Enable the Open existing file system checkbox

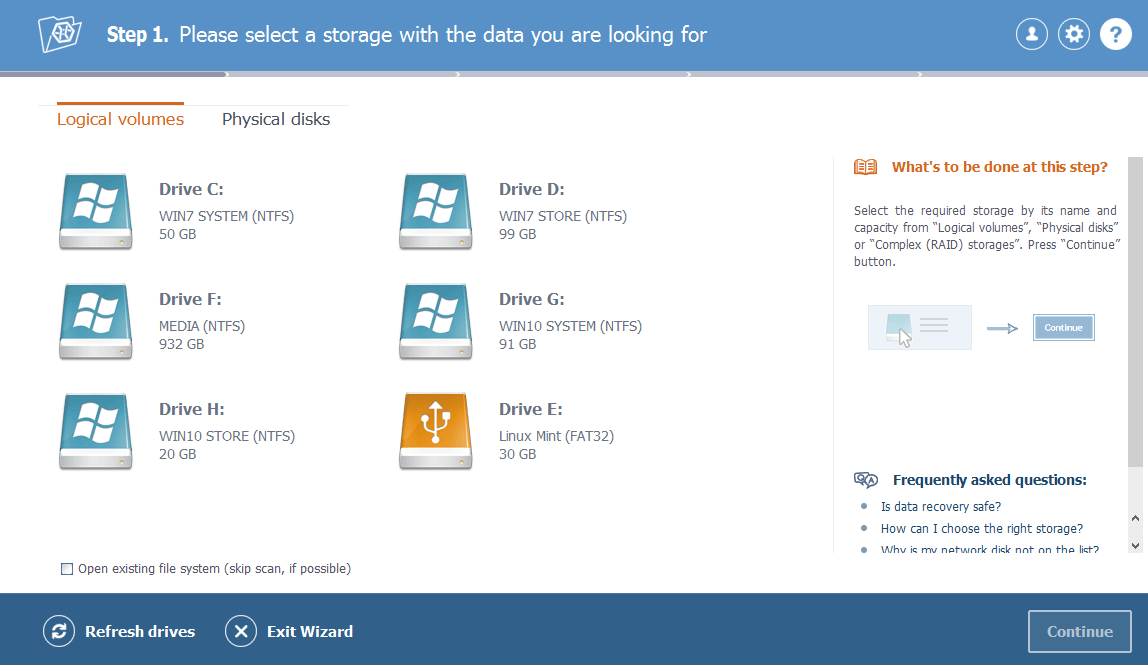click(67, 569)
